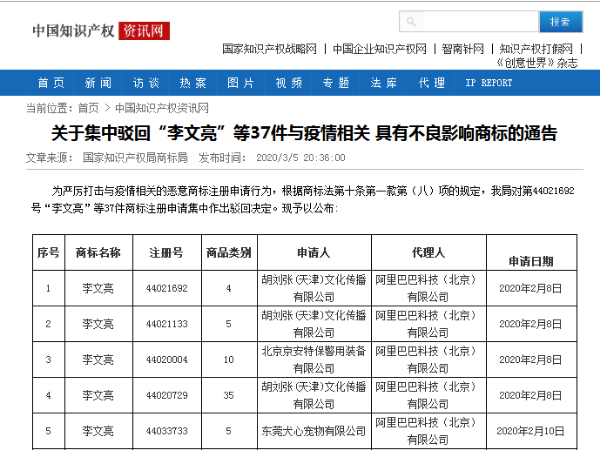Click the source text 国家知识产权局商标局
The image size is (600, 450).
pos(135,158)
